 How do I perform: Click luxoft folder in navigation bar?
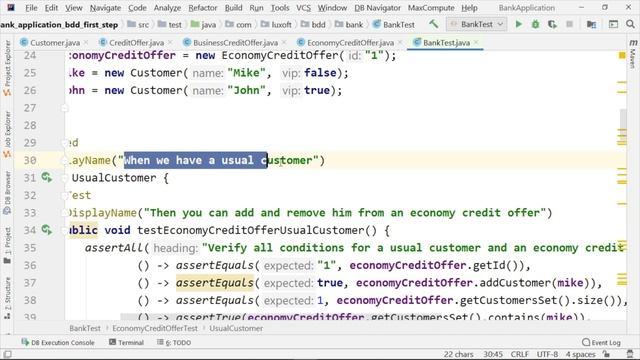point(276,24)
